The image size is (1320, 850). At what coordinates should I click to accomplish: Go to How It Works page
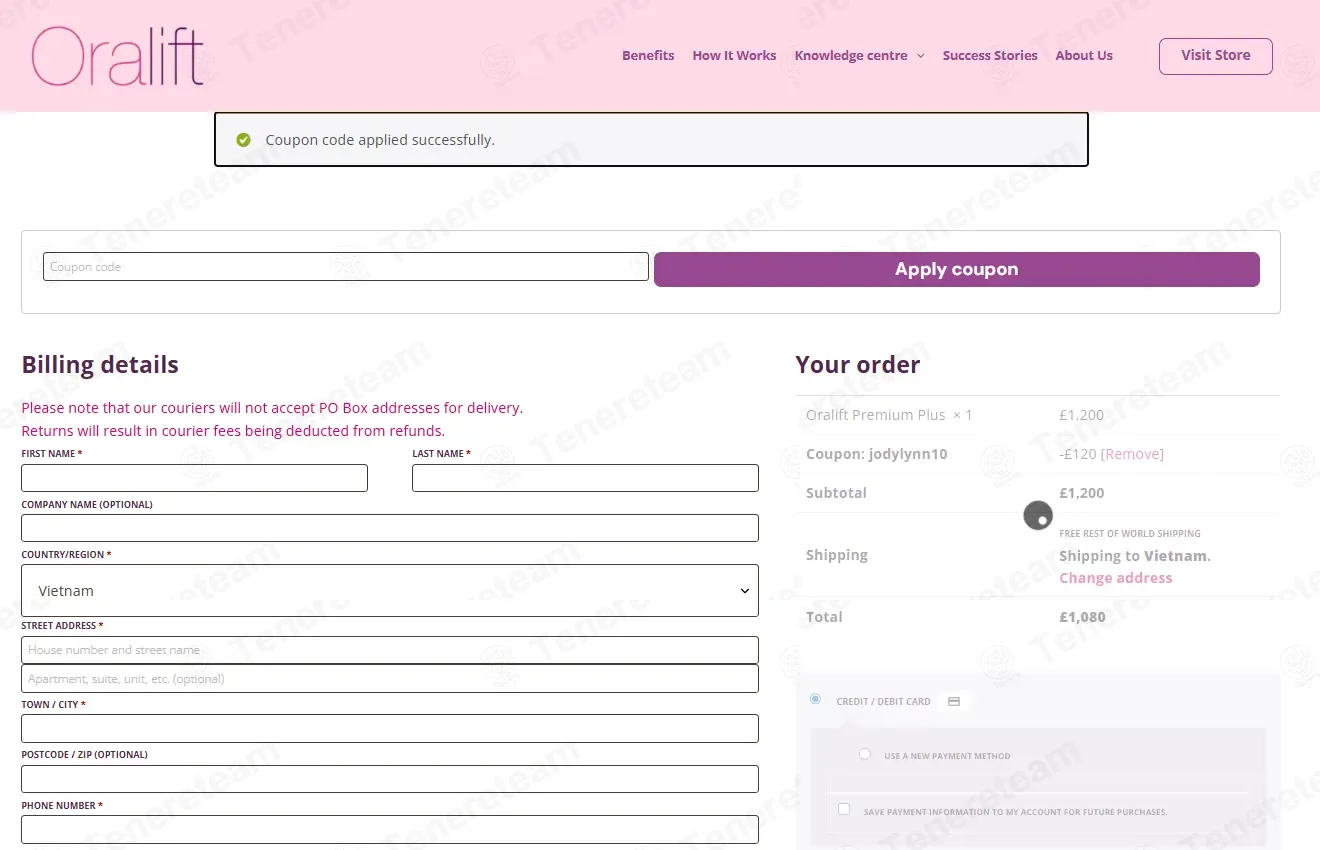(734, 56)
